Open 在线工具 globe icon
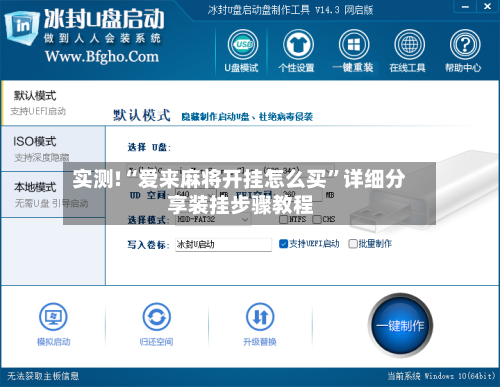 (409, 45)
